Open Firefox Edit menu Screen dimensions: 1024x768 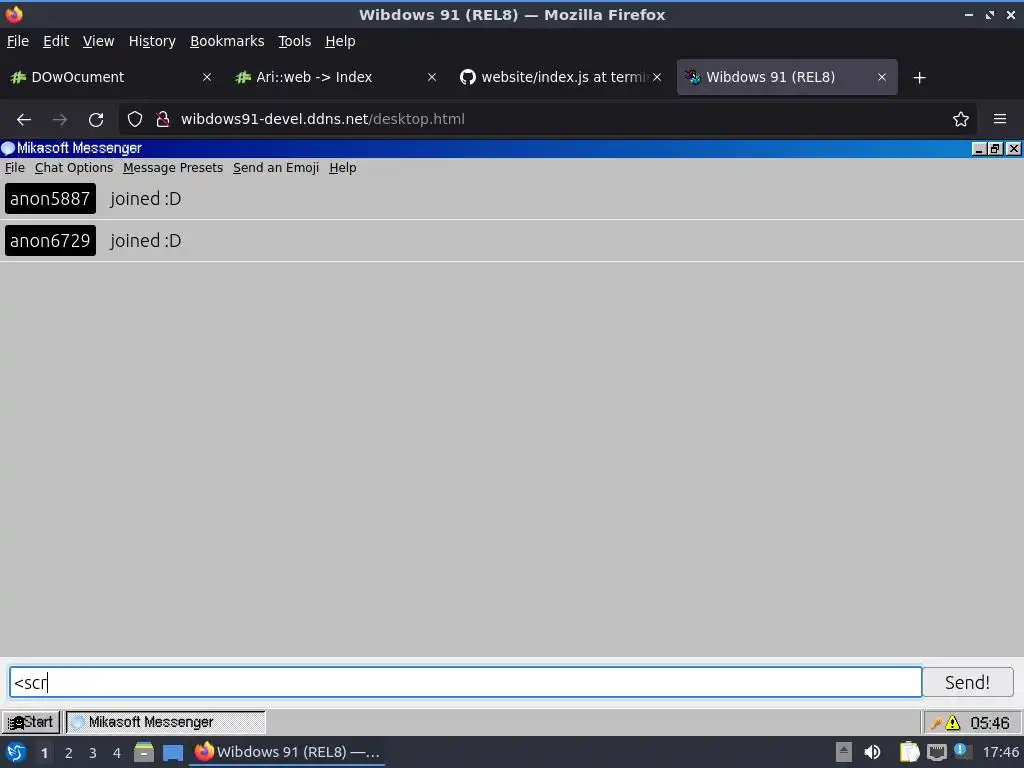56,41
